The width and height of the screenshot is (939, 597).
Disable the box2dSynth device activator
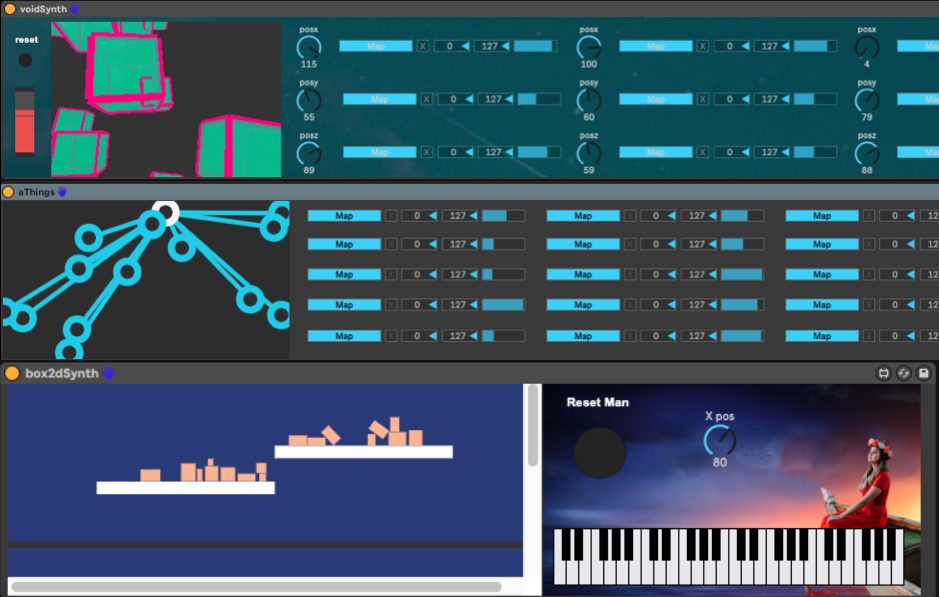click(12, 373)
